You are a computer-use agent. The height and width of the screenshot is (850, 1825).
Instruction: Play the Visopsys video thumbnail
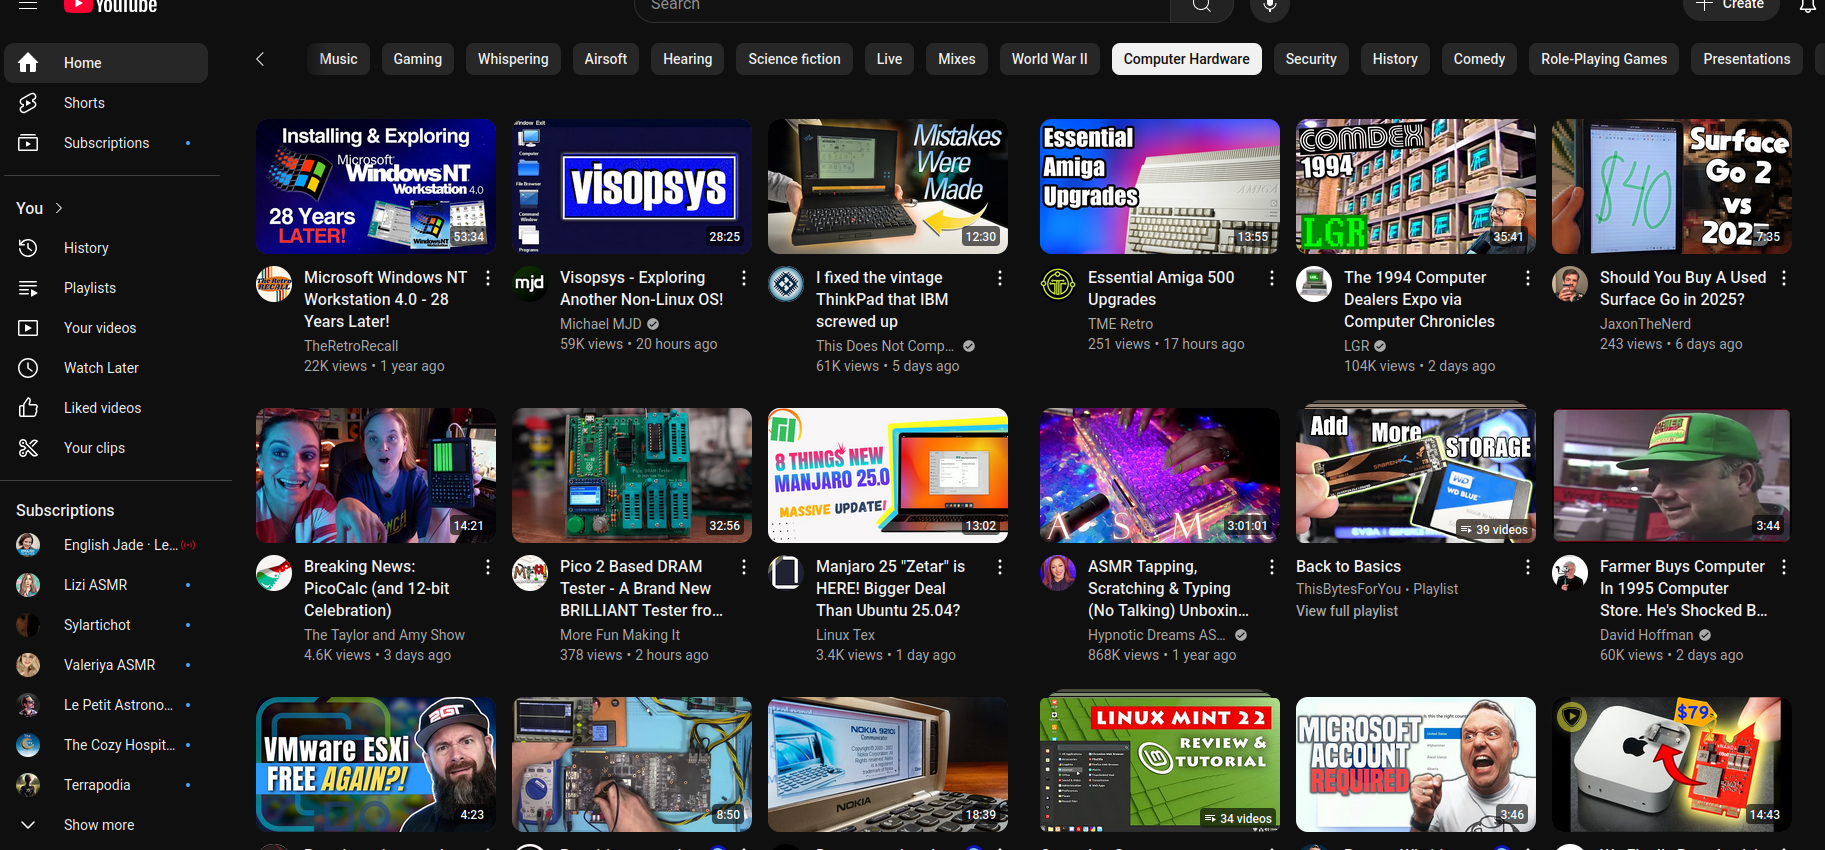point(632,186)
